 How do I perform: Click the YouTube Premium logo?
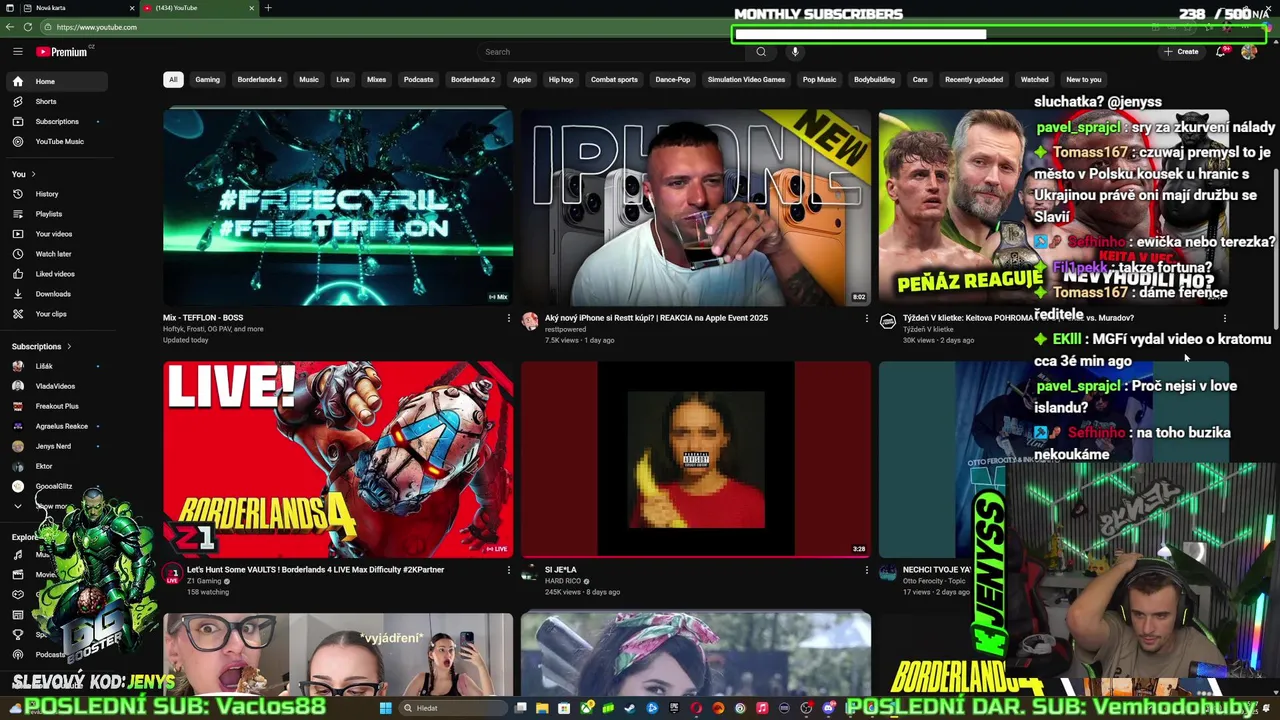pos(64,52)
